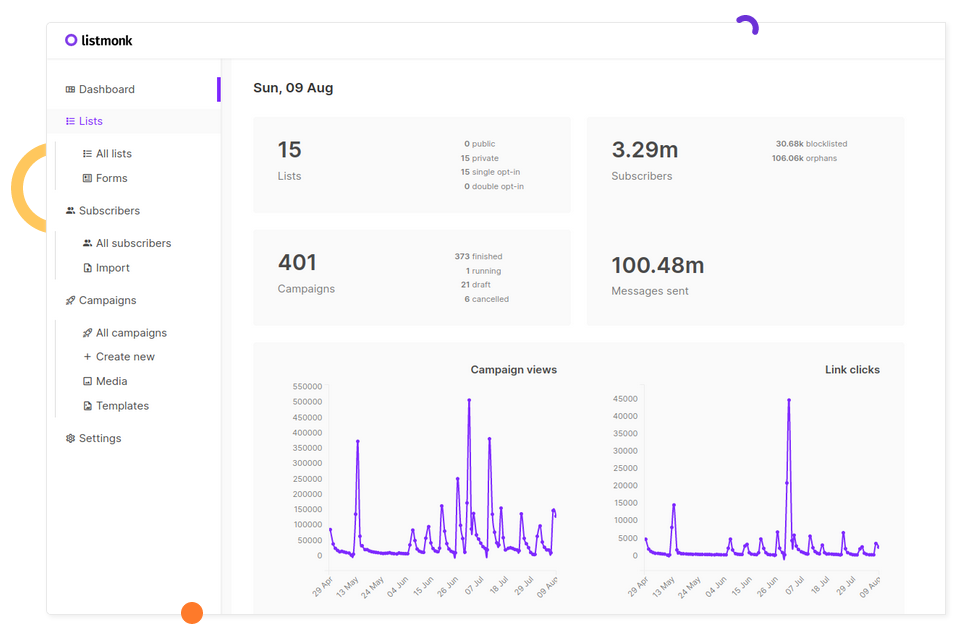Click the Settings gear icon
This screenshot has width=972, height=638.
click(x=69, y=437)
